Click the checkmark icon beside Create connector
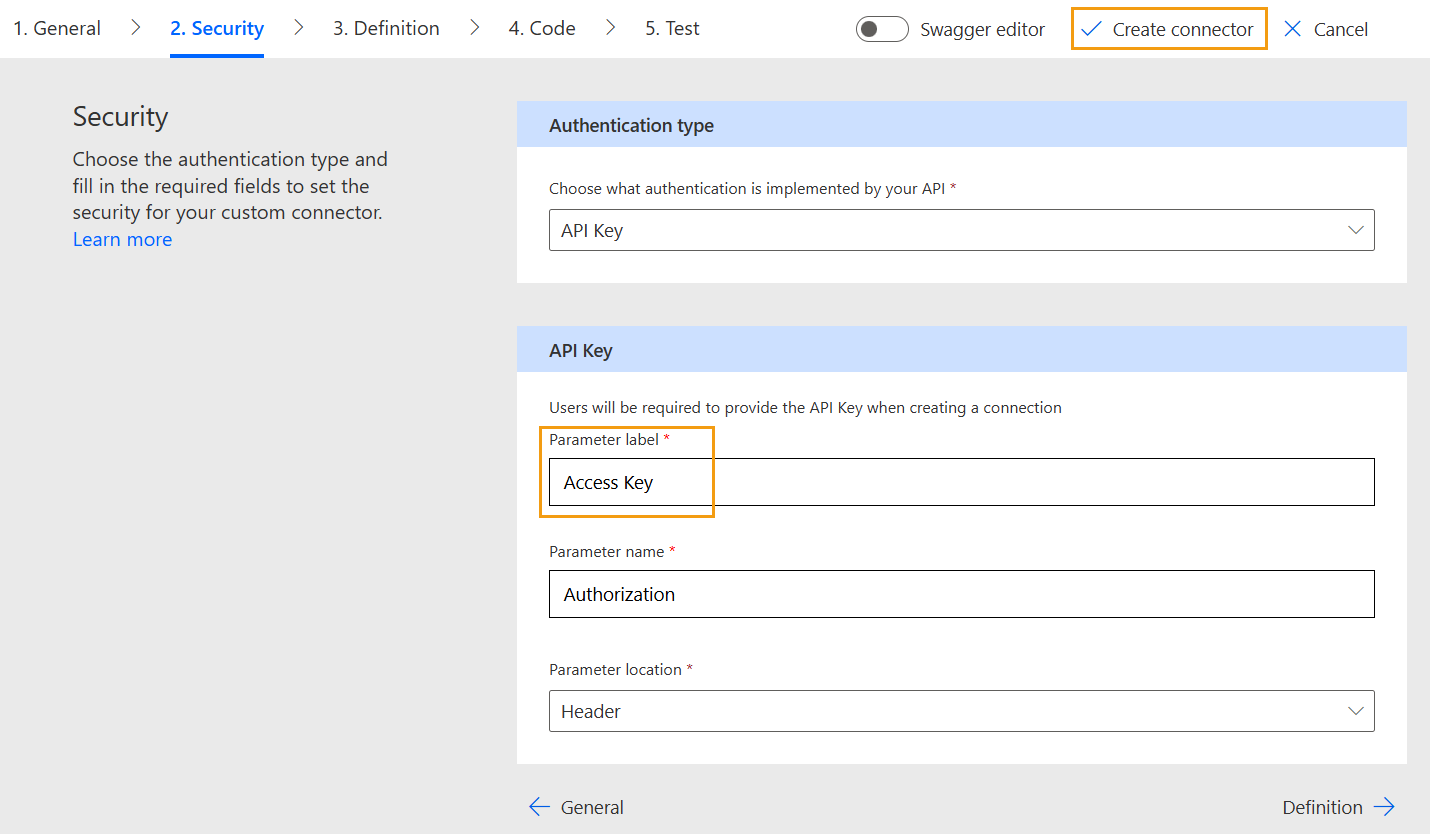The image size is (1430, 834). [1091, 29]
